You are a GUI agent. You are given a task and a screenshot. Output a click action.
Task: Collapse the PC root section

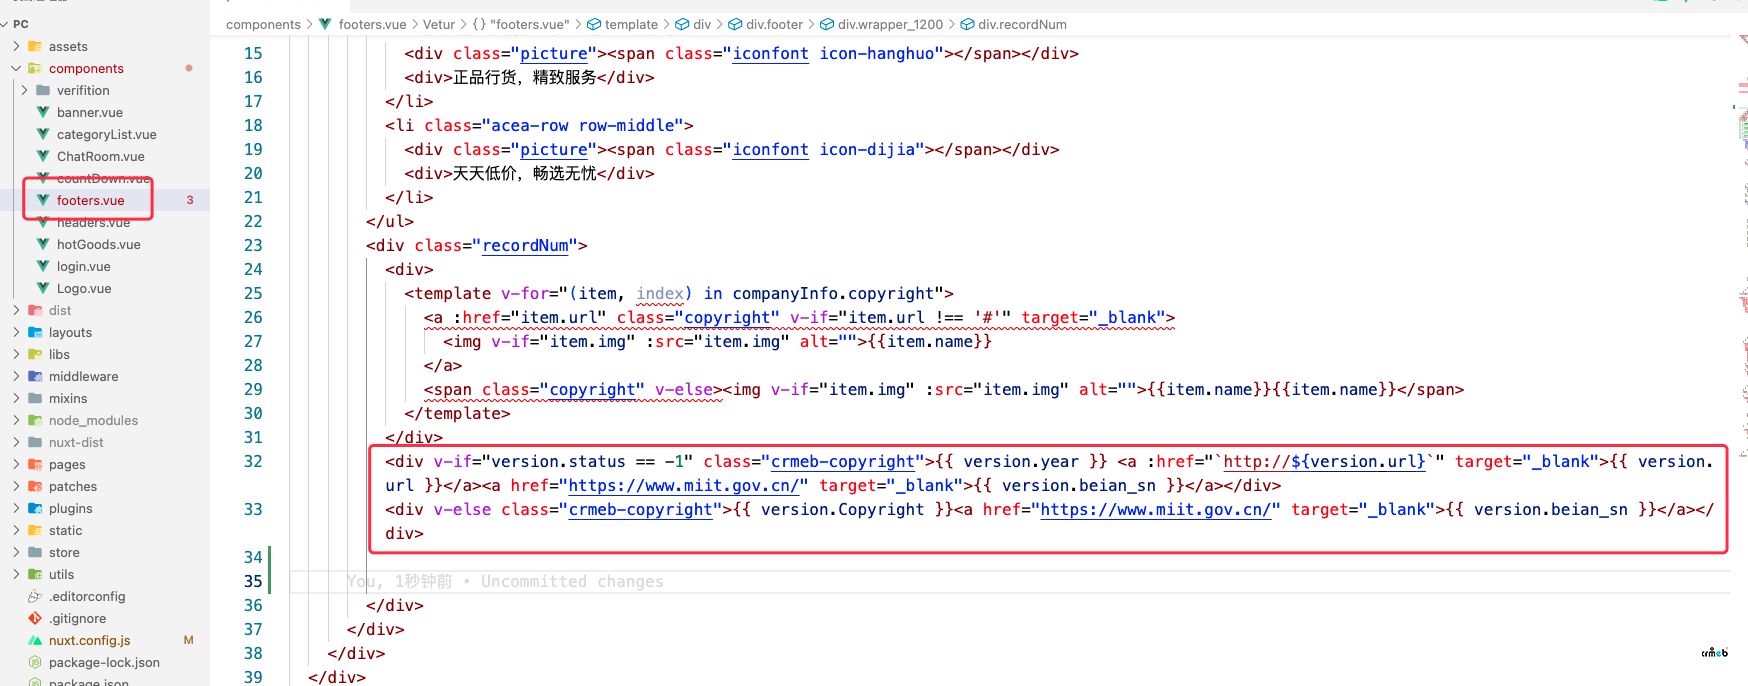pos(5,24)
